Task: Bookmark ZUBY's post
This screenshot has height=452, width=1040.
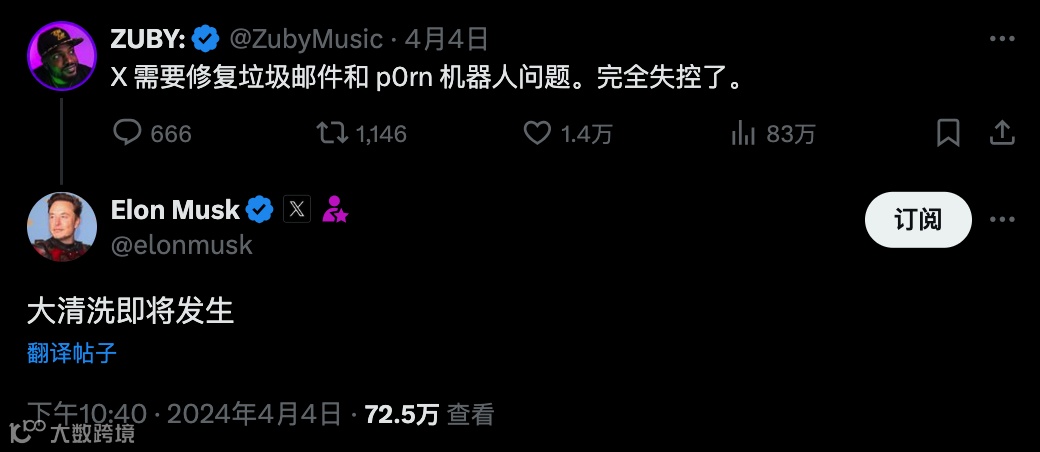Action: tap(948, 133)
